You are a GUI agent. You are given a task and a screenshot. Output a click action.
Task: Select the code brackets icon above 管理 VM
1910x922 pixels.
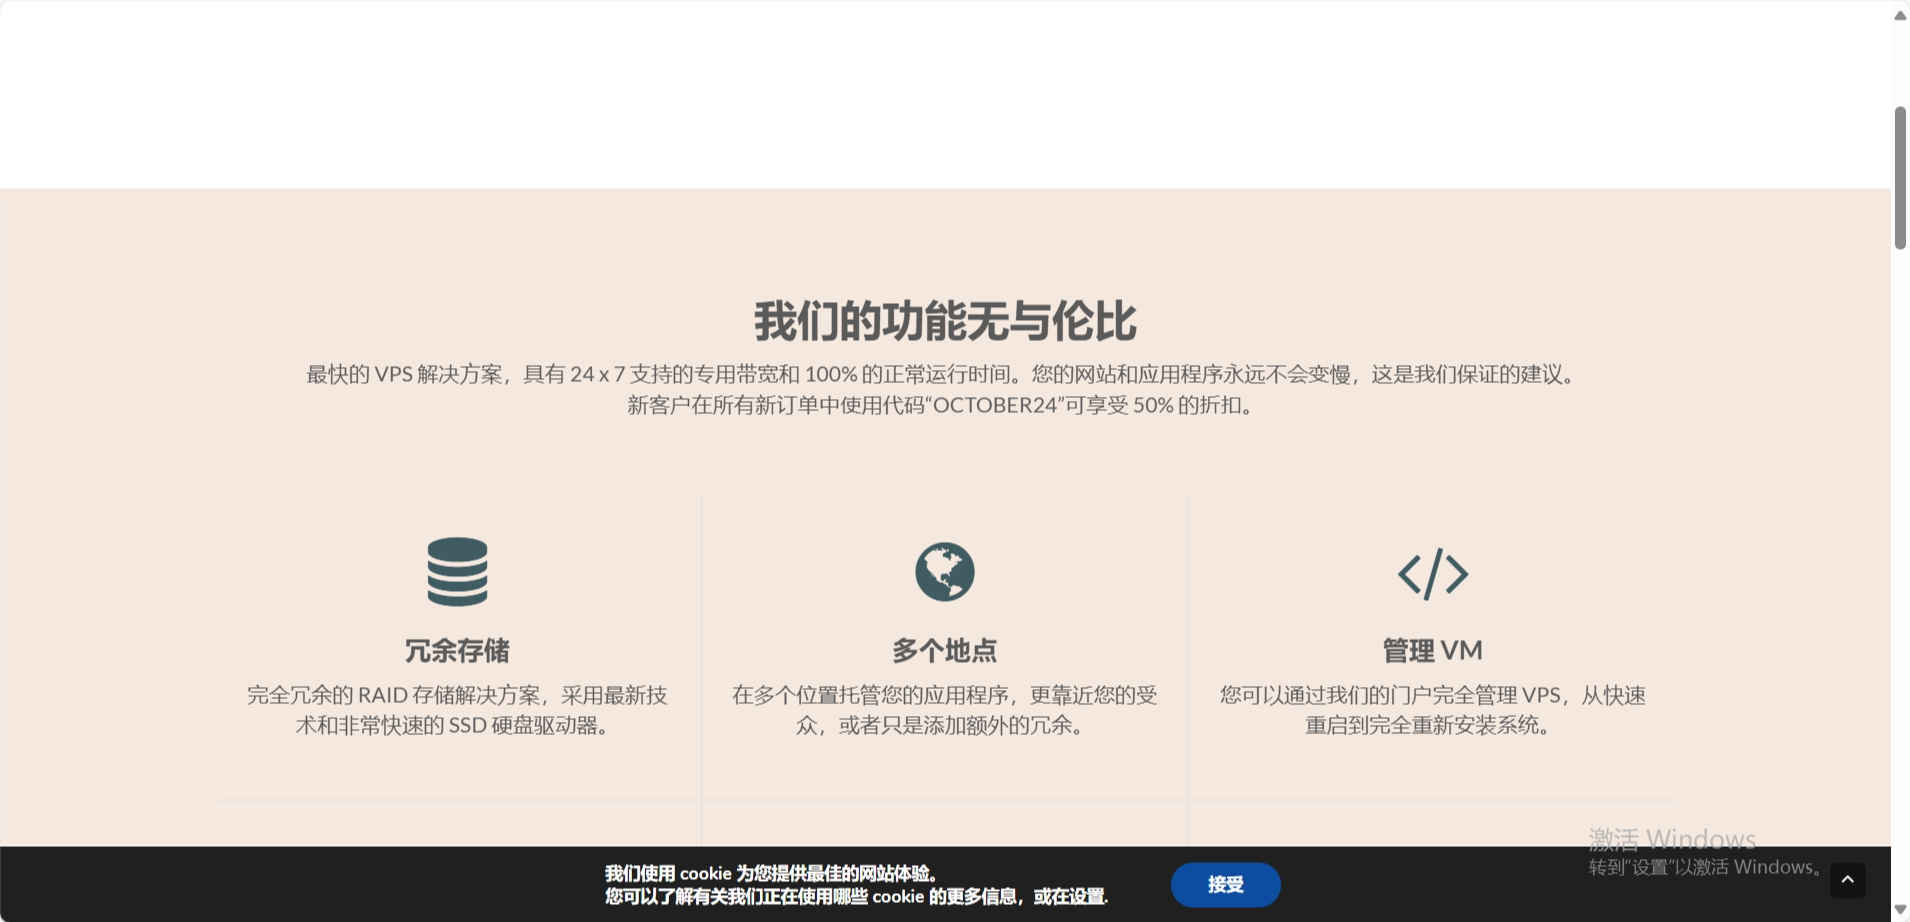(1433, 574)
